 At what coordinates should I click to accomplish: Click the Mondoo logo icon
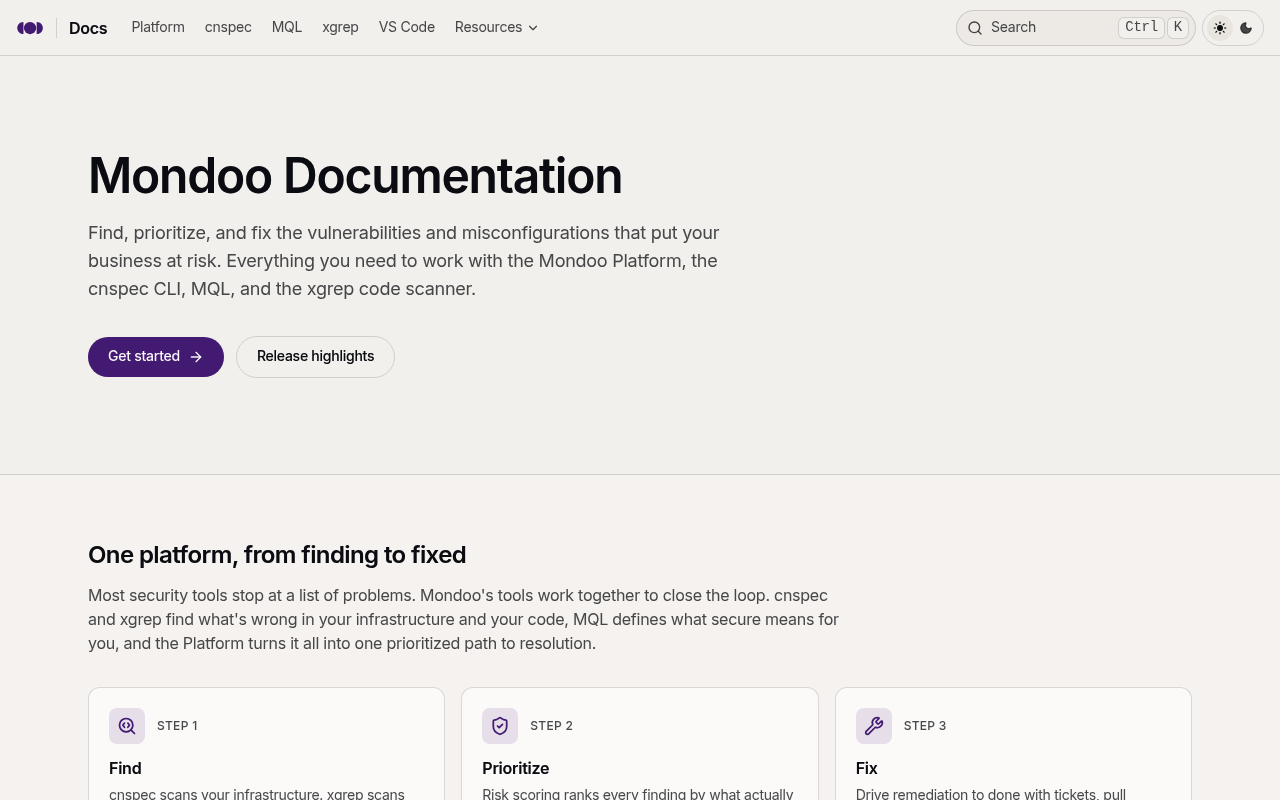point(30,28)
